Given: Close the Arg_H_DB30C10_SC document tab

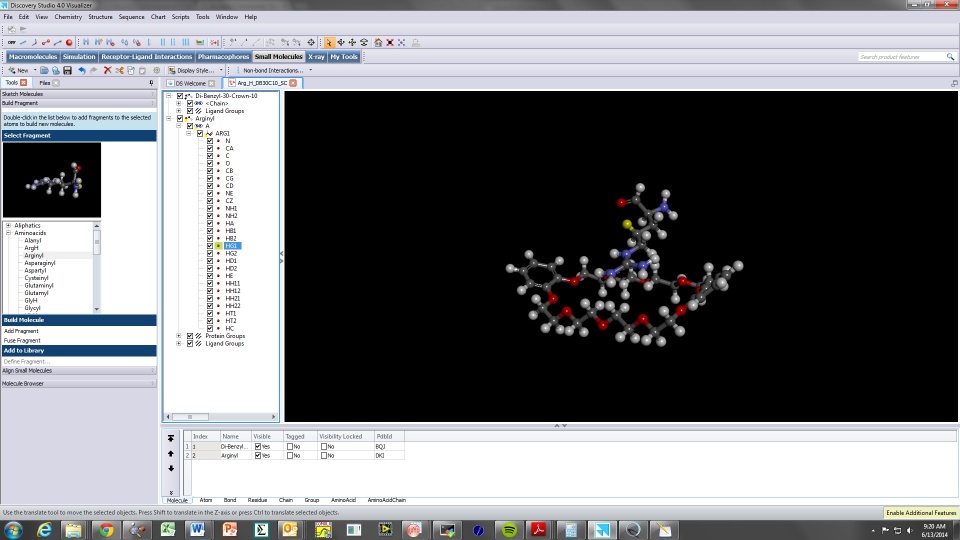Looking at the screenshot, I should [x=294, y=83].
